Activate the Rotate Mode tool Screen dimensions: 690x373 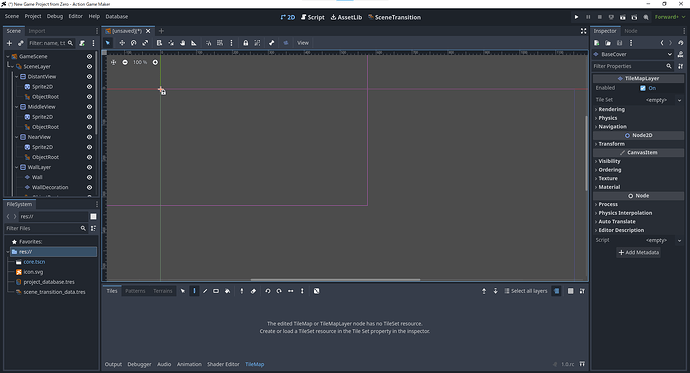point(133,43)
